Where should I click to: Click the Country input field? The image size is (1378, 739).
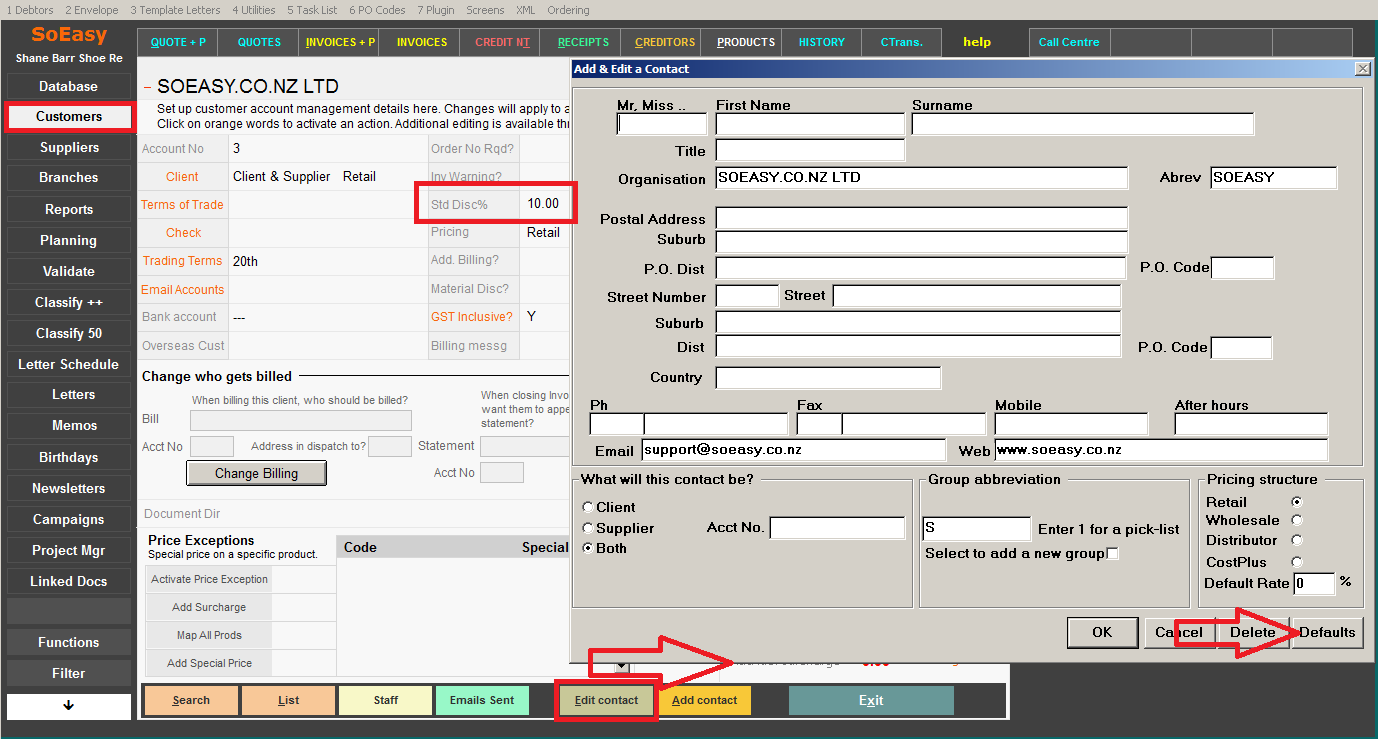coord(828,378)
